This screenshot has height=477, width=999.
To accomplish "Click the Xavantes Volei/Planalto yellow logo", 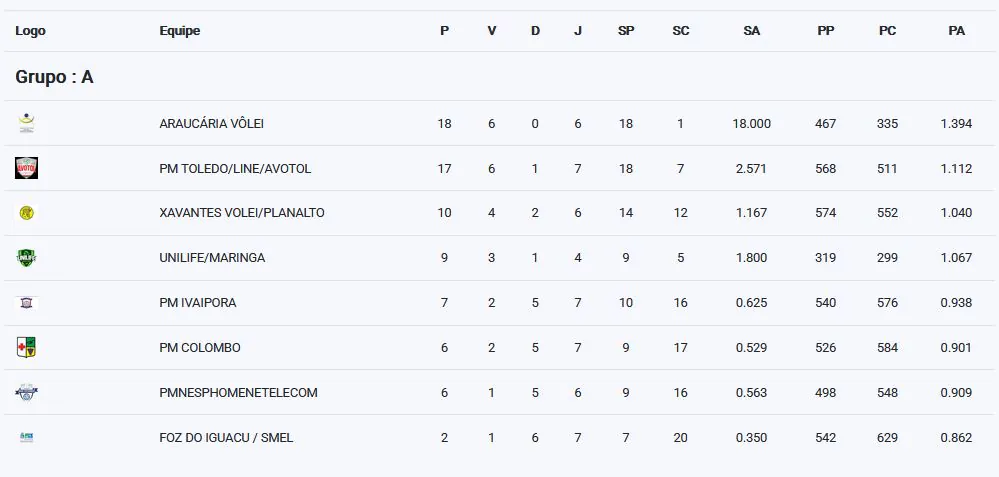I will click(26, 213).
